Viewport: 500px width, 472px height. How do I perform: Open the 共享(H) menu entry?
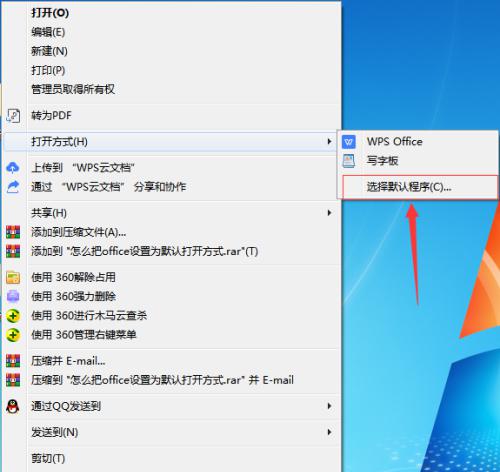tap(171, 213)
